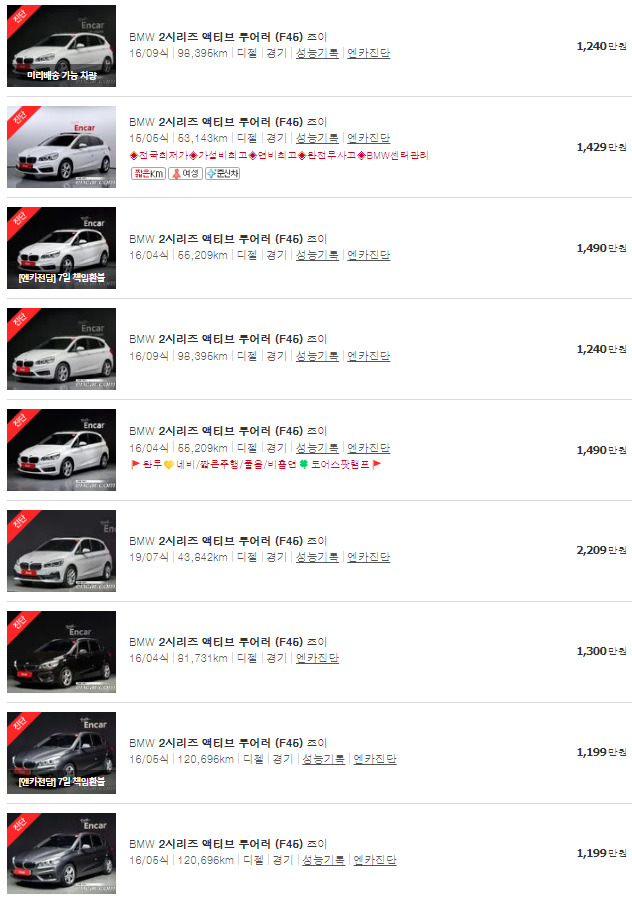This screenshot has height=897, width=632.
Task: Click the 준신차 badge icon
Action: point(222,173)
